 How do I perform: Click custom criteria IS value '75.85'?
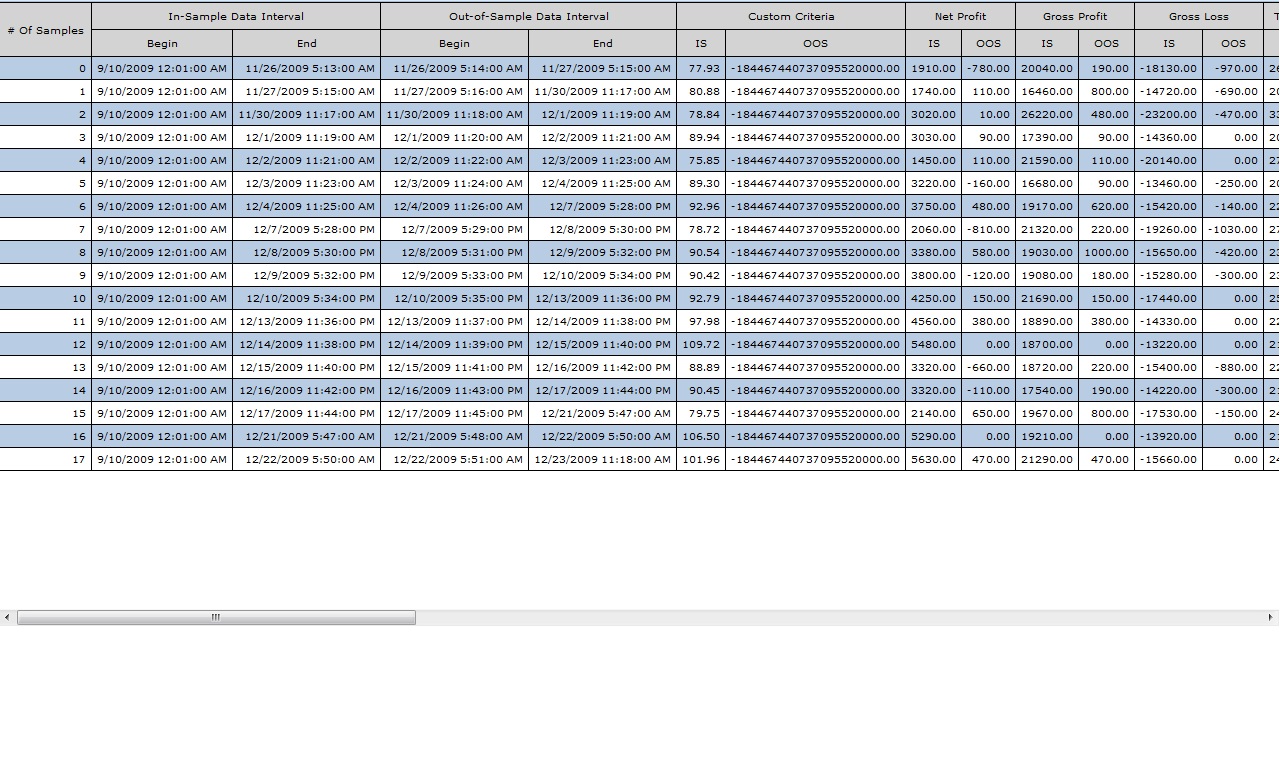[x=701, y=160]
